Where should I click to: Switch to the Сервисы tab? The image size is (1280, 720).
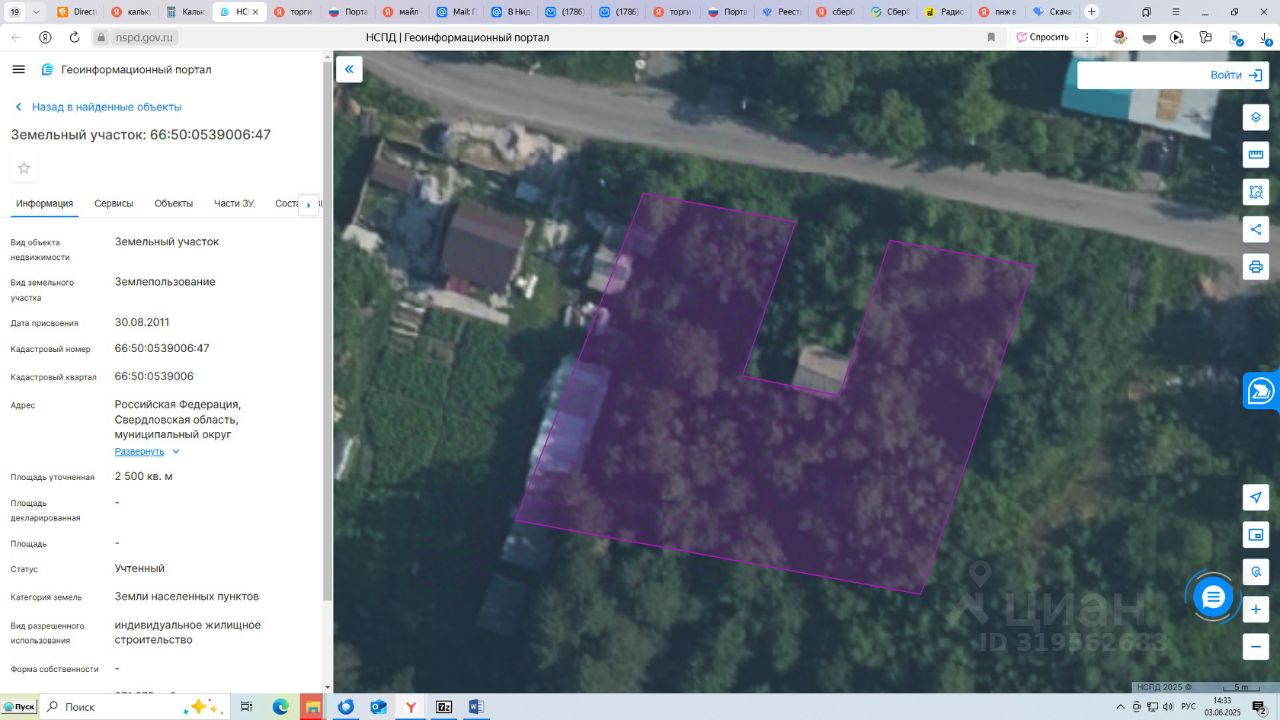pyautogui.click(x=114, y=203)
